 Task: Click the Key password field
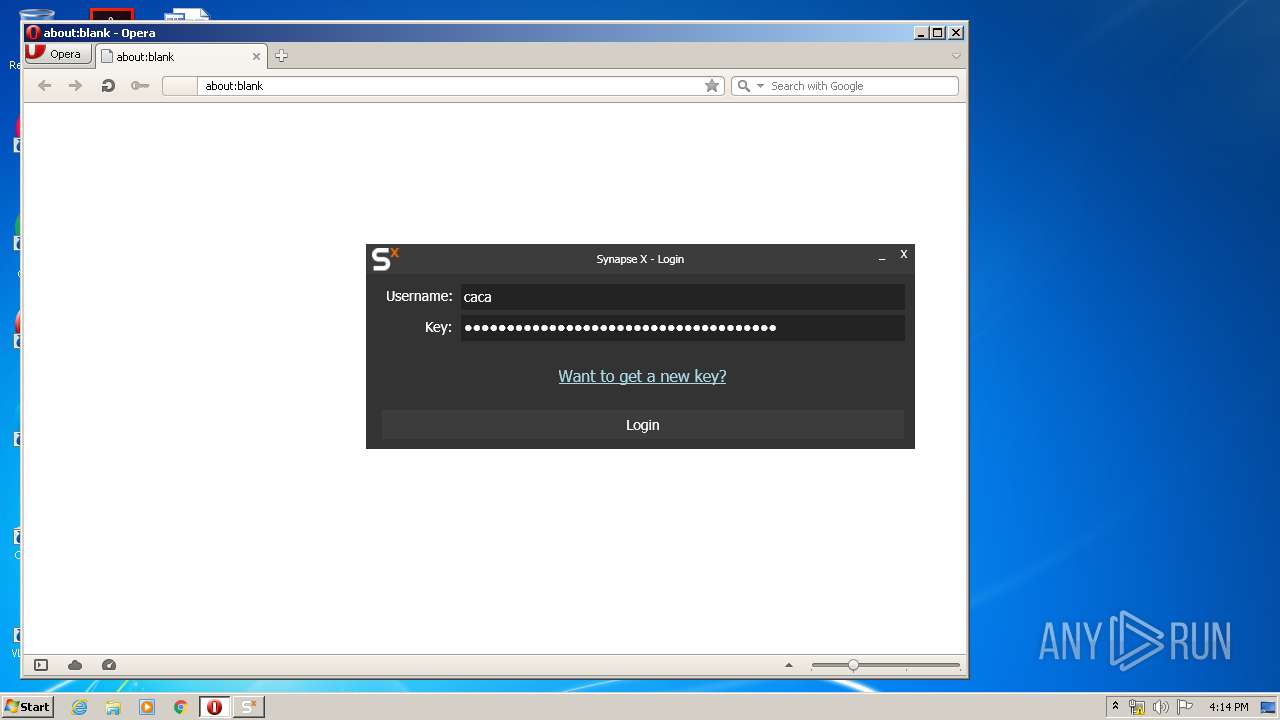pyautogui.click(x=682, y=328)
